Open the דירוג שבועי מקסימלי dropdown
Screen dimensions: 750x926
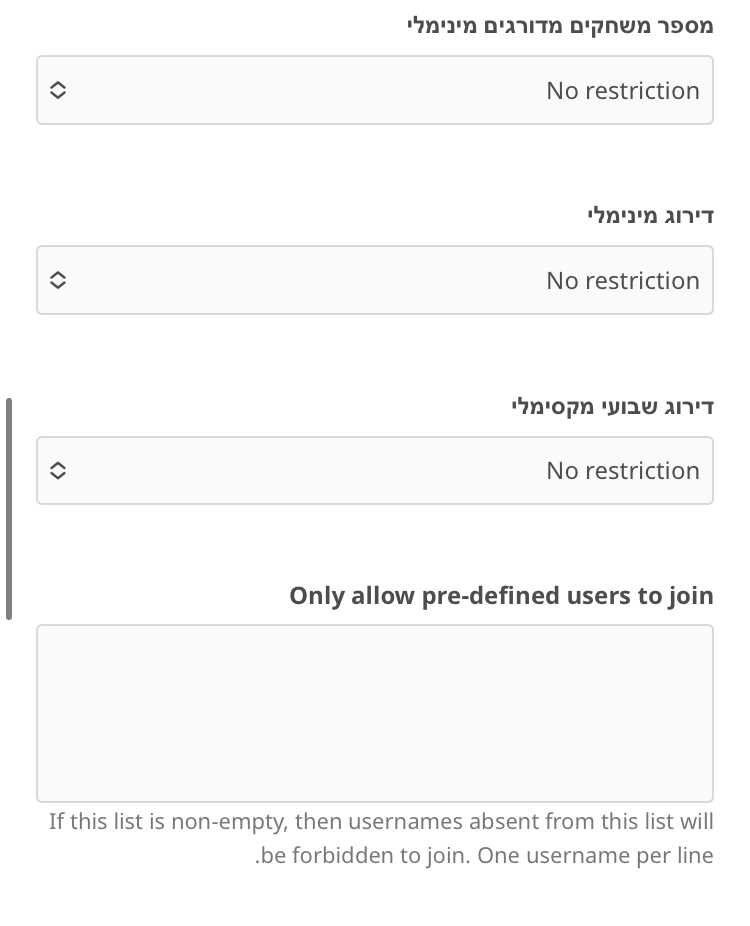375,470
